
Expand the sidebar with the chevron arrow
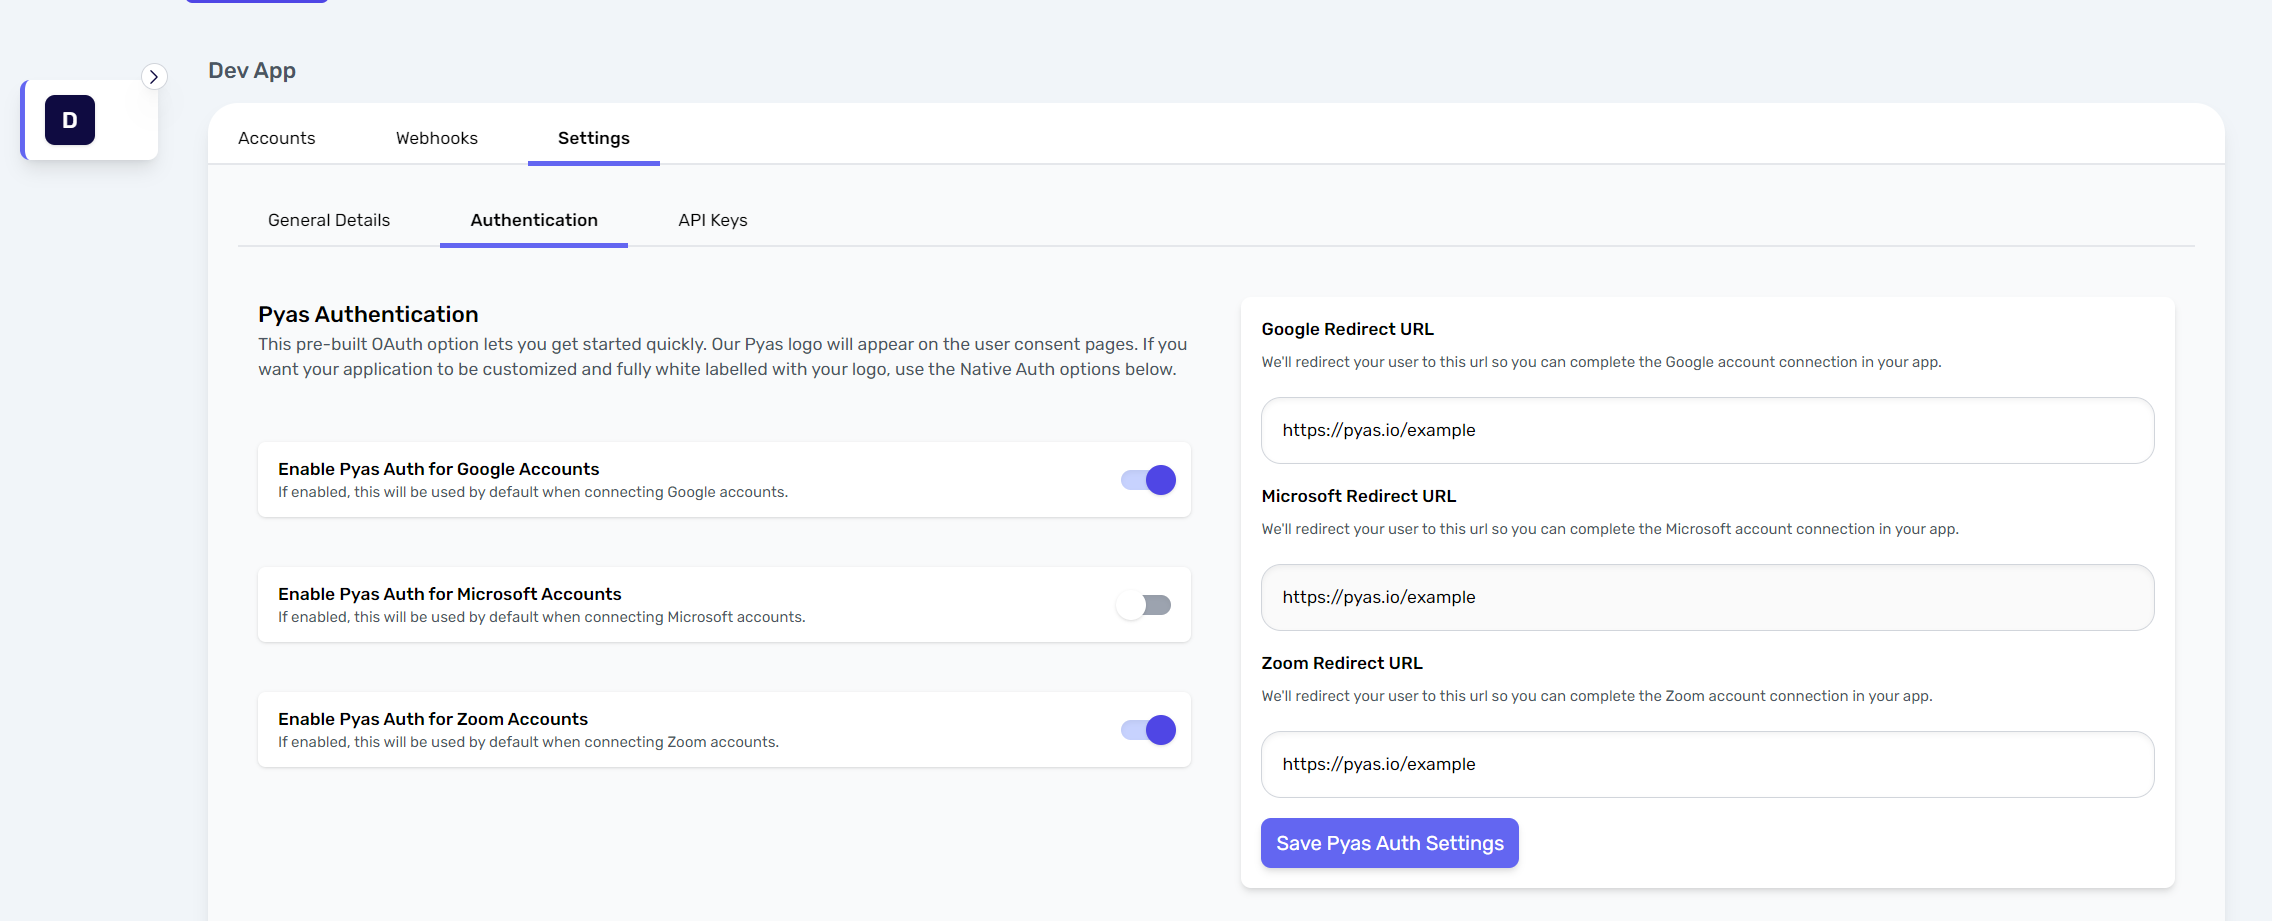pos(154,77)
